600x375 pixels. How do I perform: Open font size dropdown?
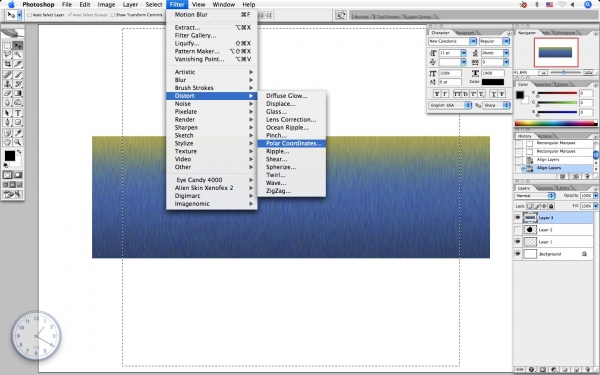(x=463, y=53)
